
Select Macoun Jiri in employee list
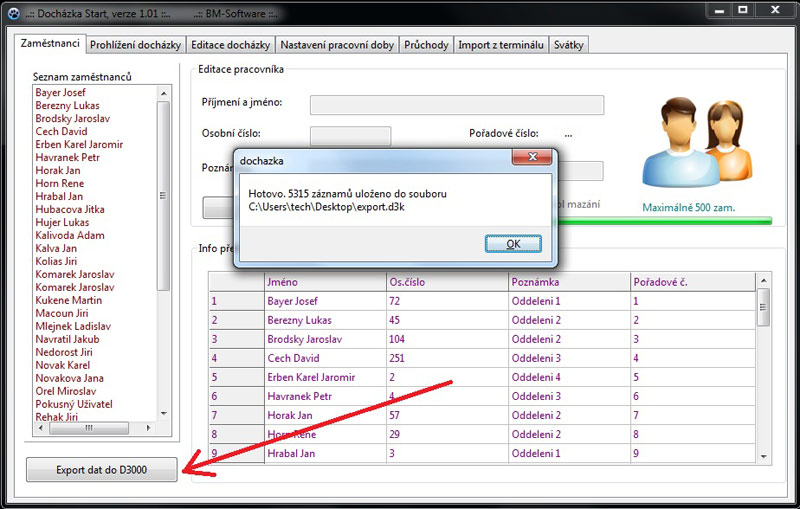[62, 314]
